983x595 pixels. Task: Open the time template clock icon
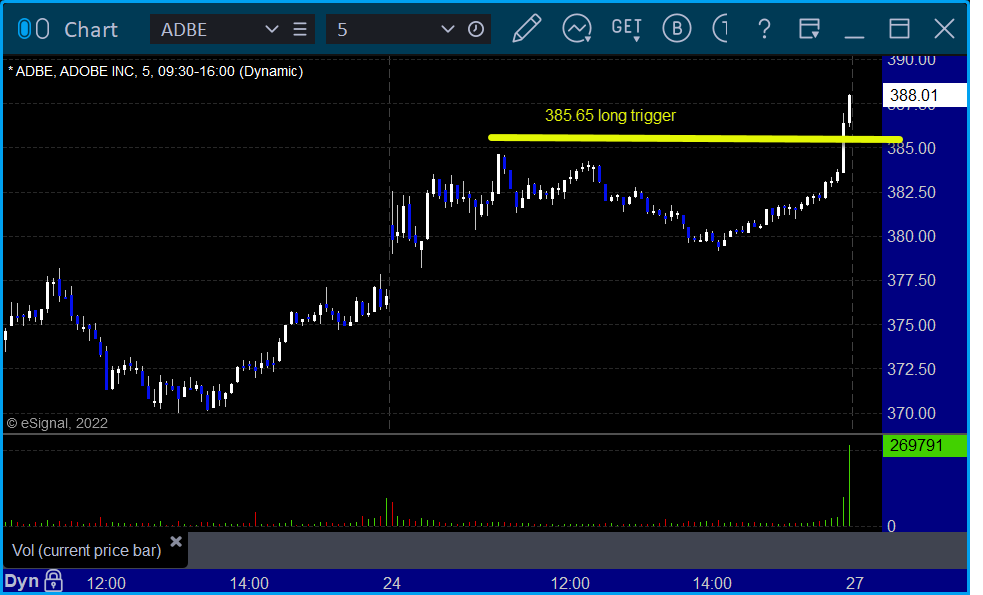click(476, 29)
